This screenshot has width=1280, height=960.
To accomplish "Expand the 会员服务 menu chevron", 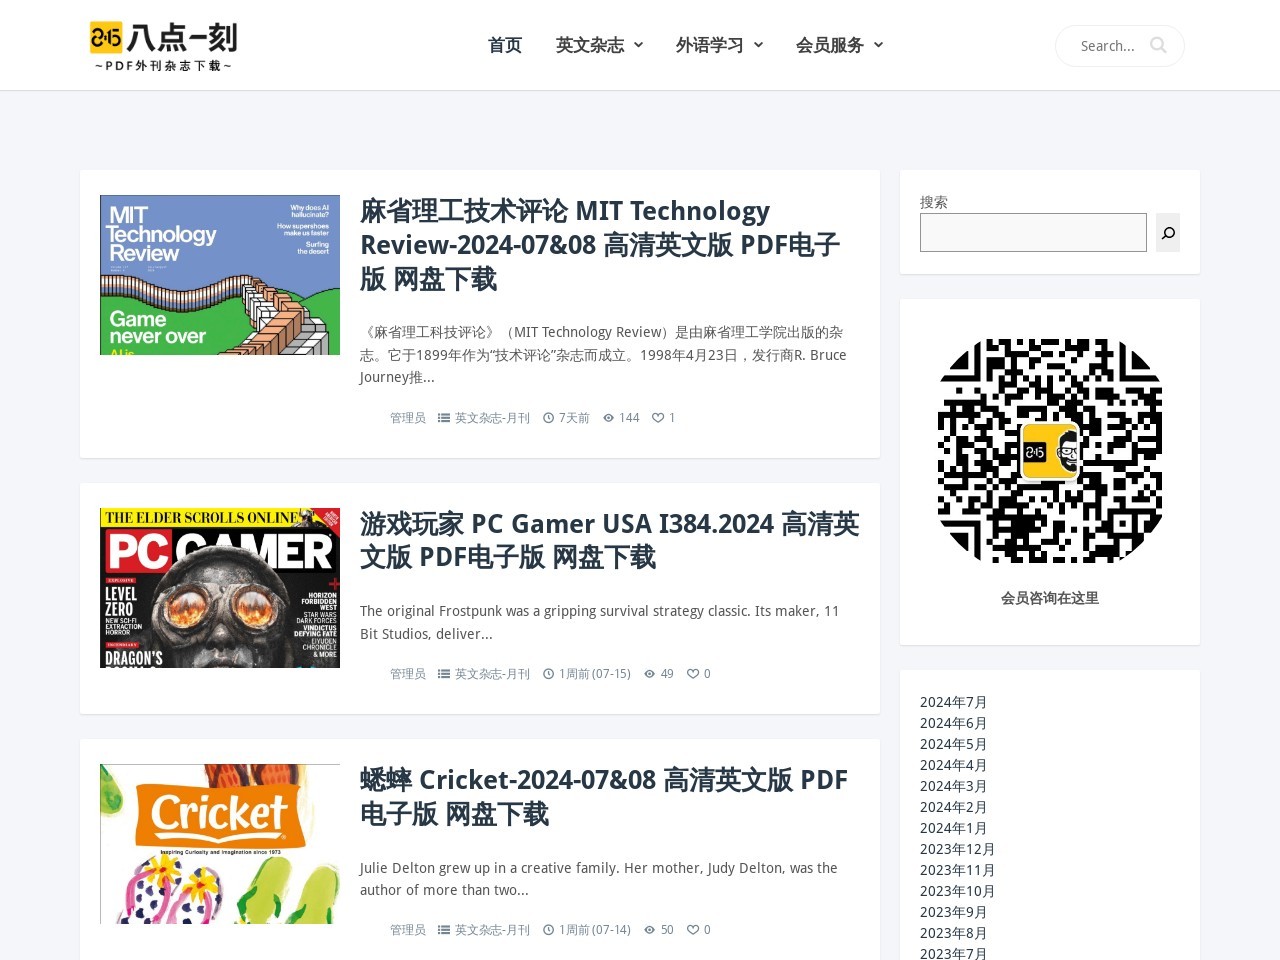I will (878, 45).
